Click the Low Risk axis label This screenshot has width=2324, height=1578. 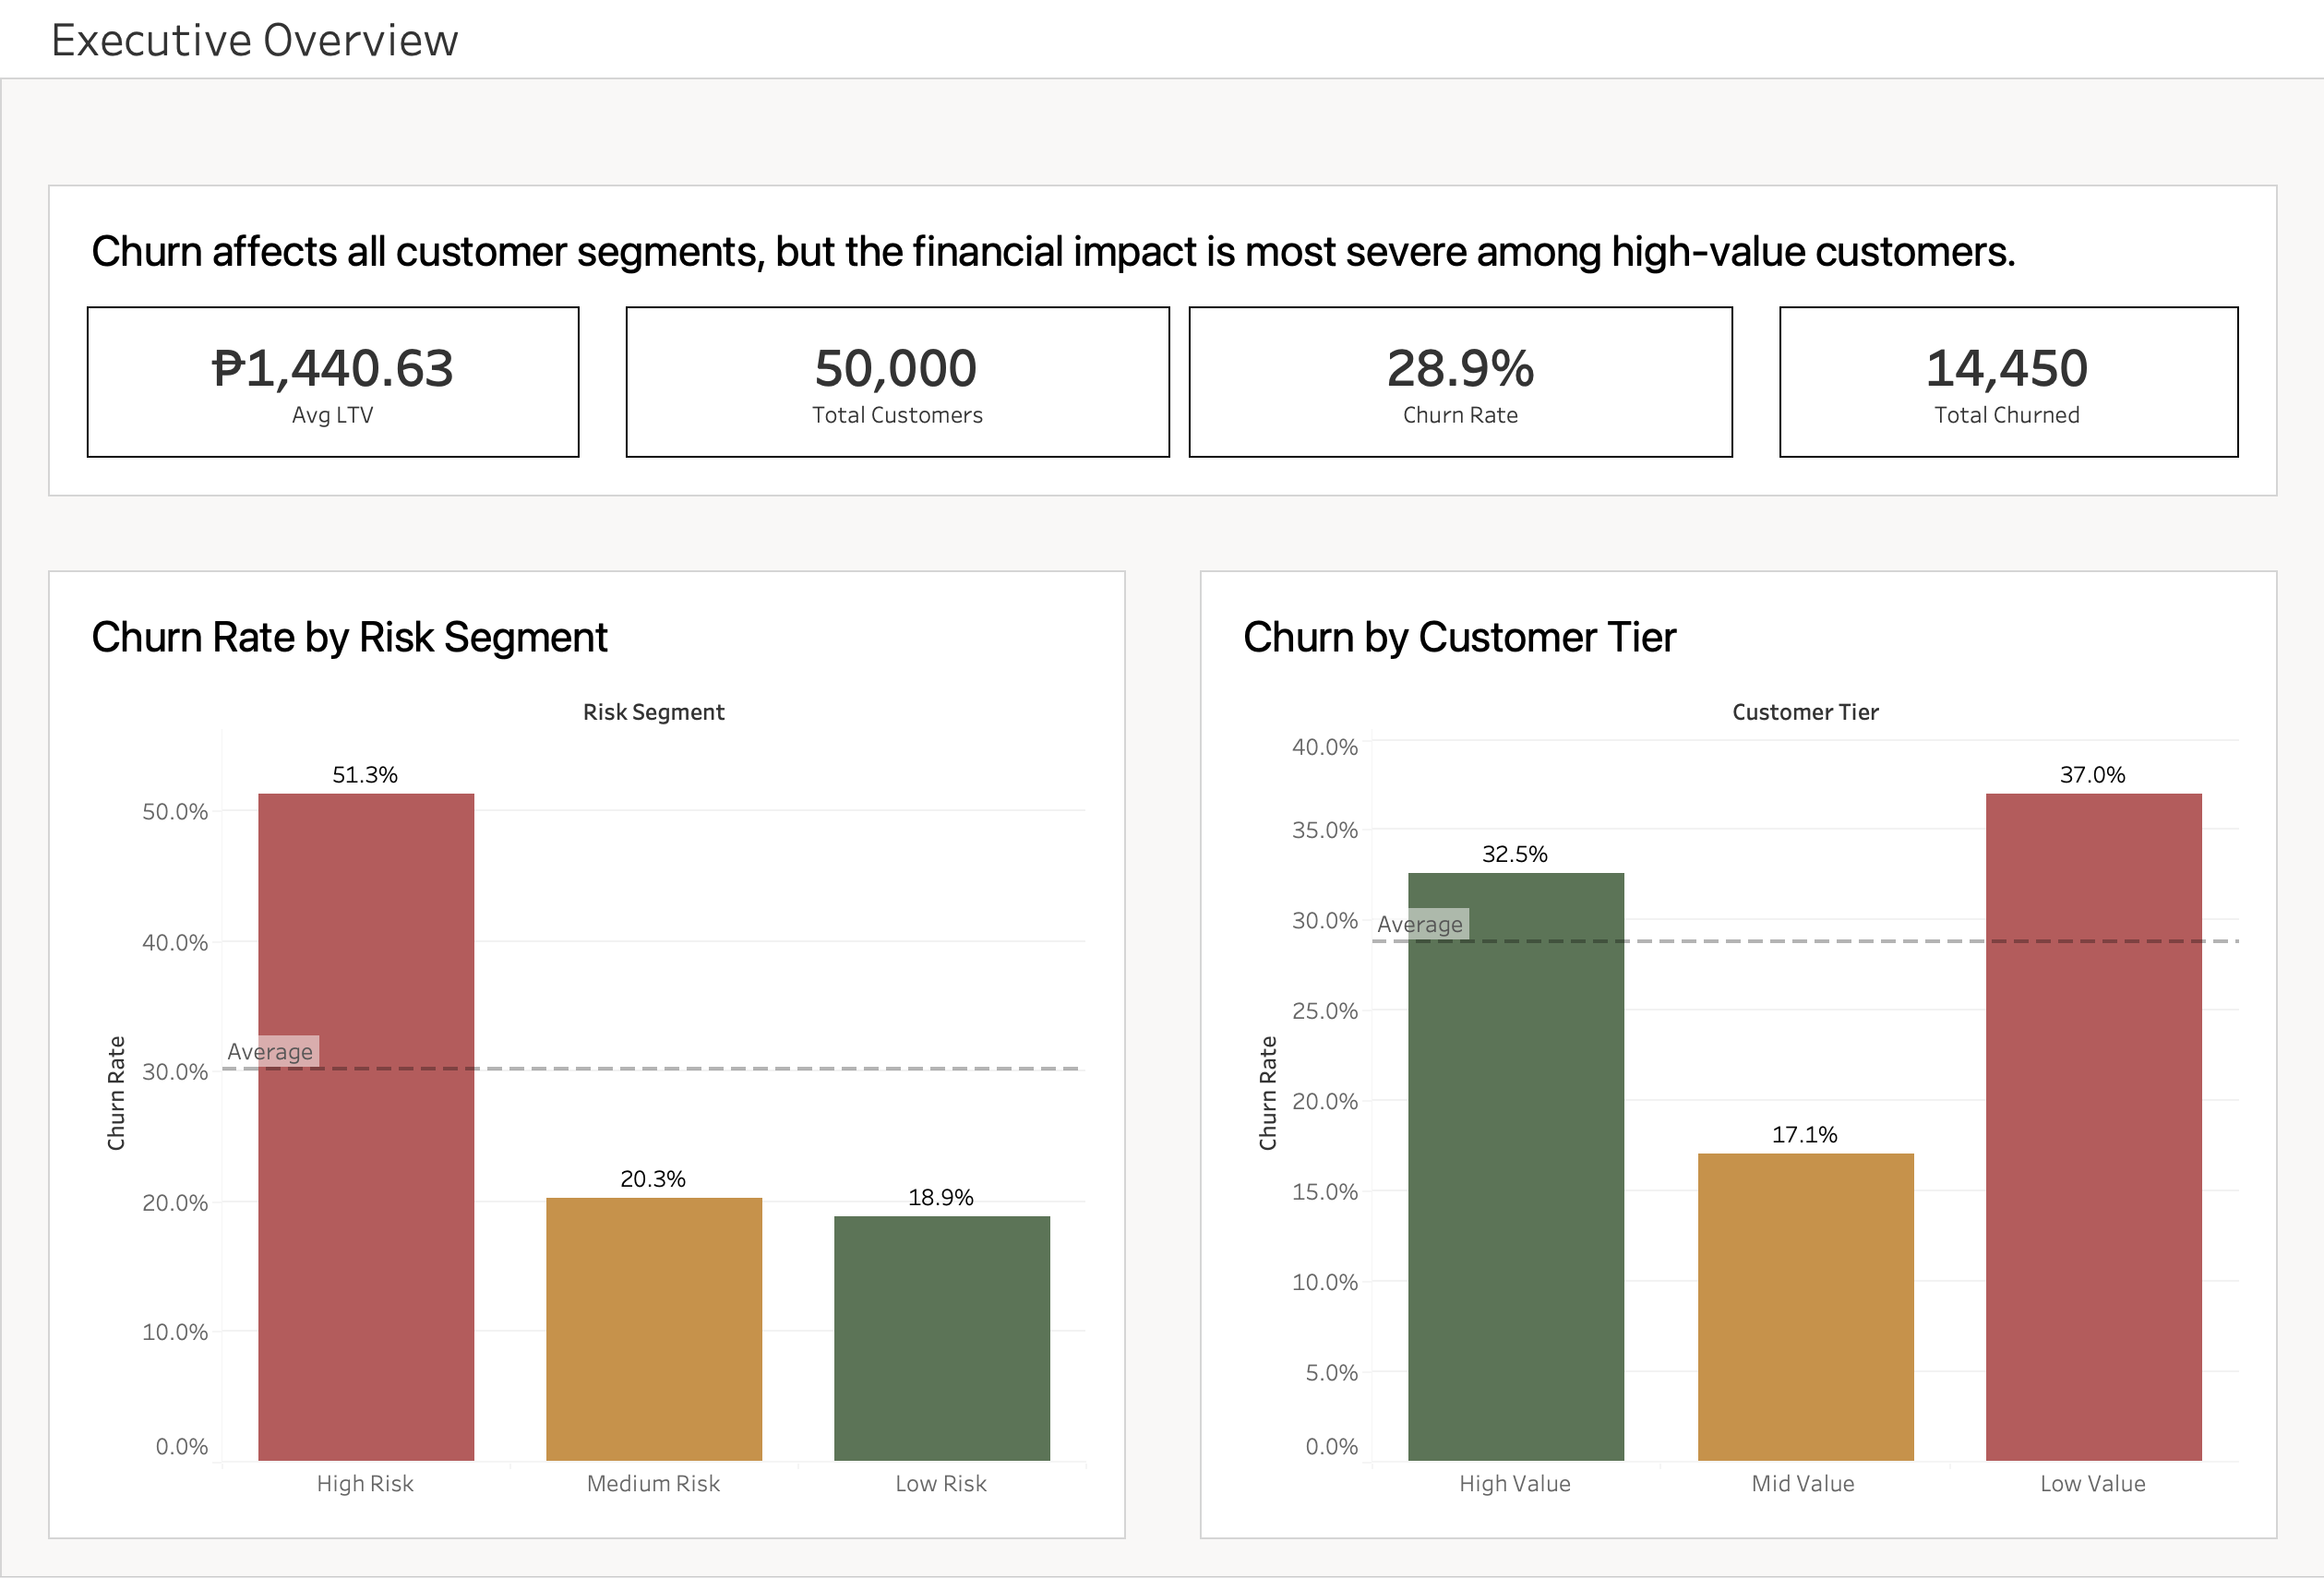pyautogui.click(x=941, y=1484)
